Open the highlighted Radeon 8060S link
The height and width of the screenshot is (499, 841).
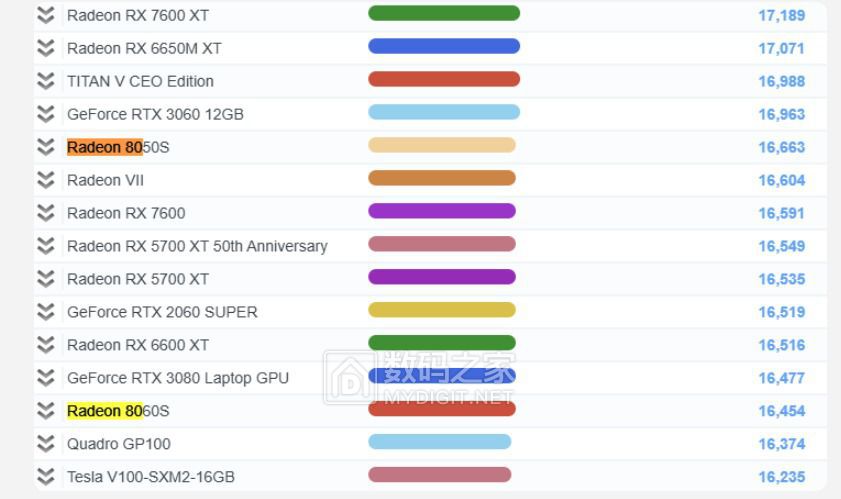coord(118,411)
